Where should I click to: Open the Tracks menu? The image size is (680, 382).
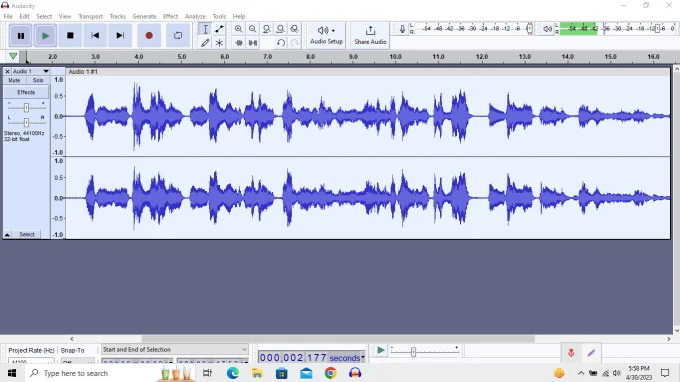pyautogui.click(x=118, y=16)
